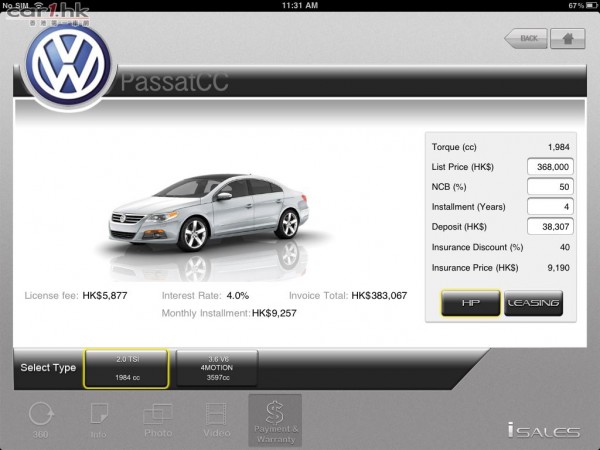This screenshot has height=450, width=600.
Task: Tap the License fee HK$5,877 text
Action: [x=76, y=295]
